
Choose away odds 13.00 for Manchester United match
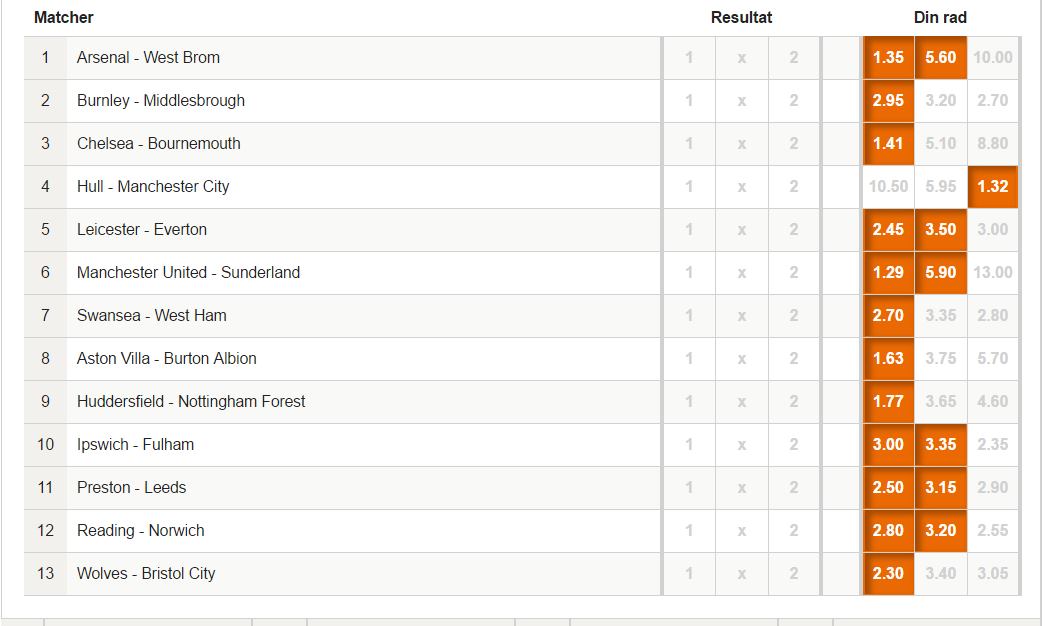993,273
